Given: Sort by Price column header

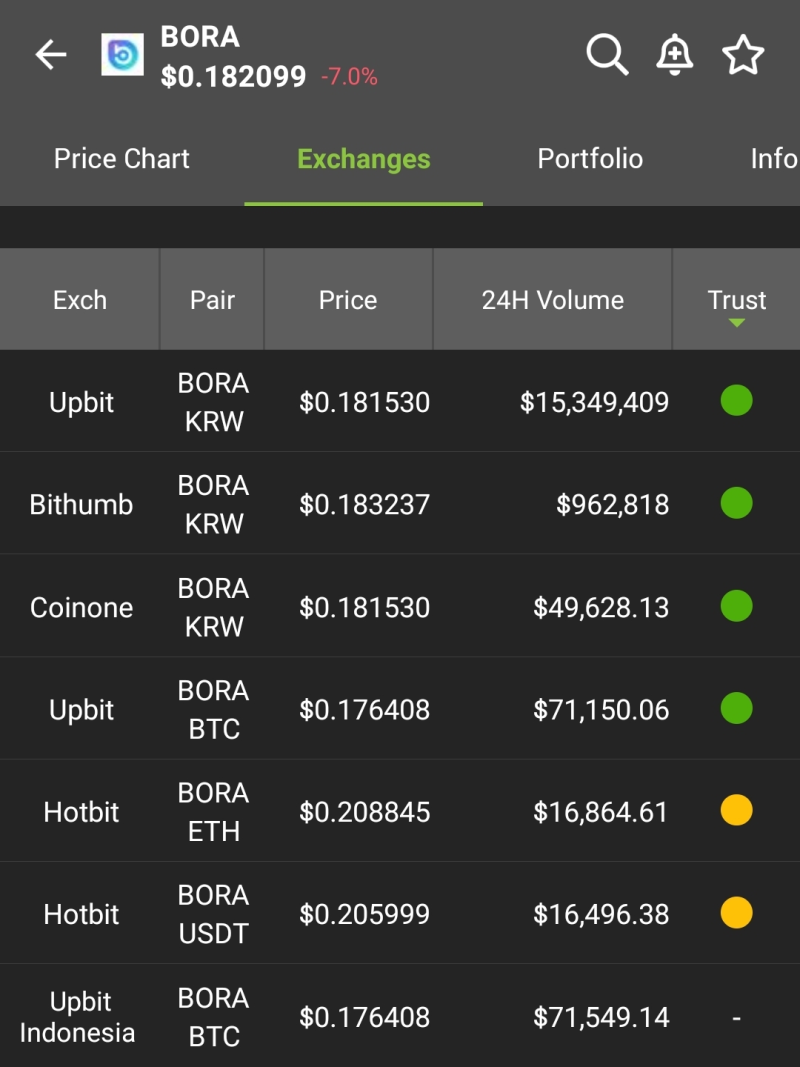Looking at the screenshot, I should (348, 300).
